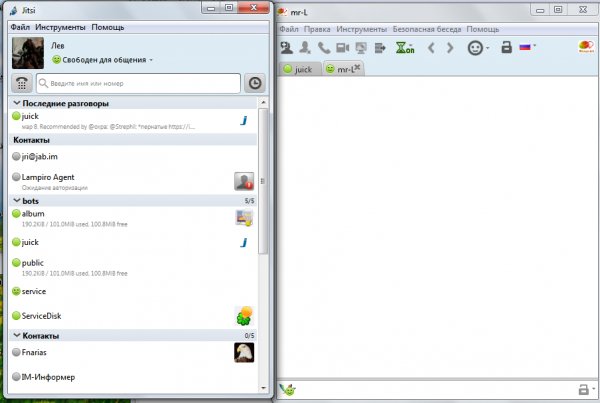Open Инструменты menu in chat window
The image size is (600, 403).
pos(362,29)
